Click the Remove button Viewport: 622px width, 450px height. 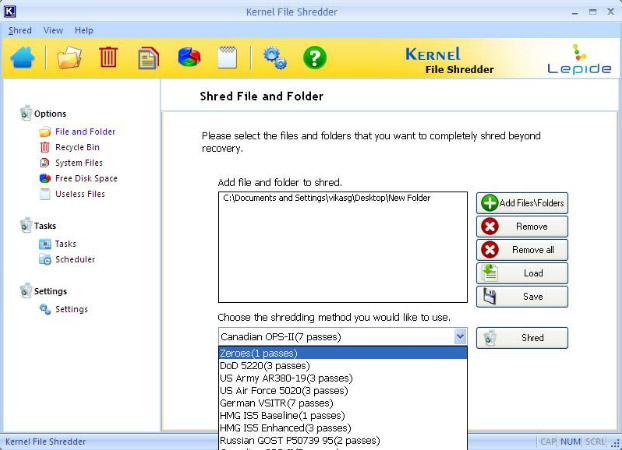[x=522, y=226]
